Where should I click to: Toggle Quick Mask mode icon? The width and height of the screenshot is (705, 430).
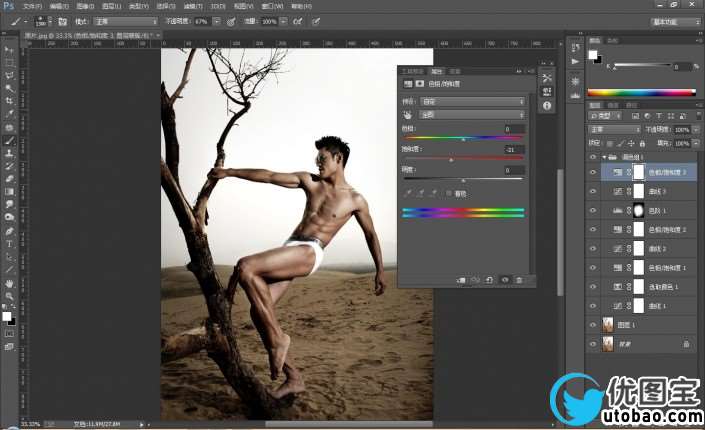point(9,334)
